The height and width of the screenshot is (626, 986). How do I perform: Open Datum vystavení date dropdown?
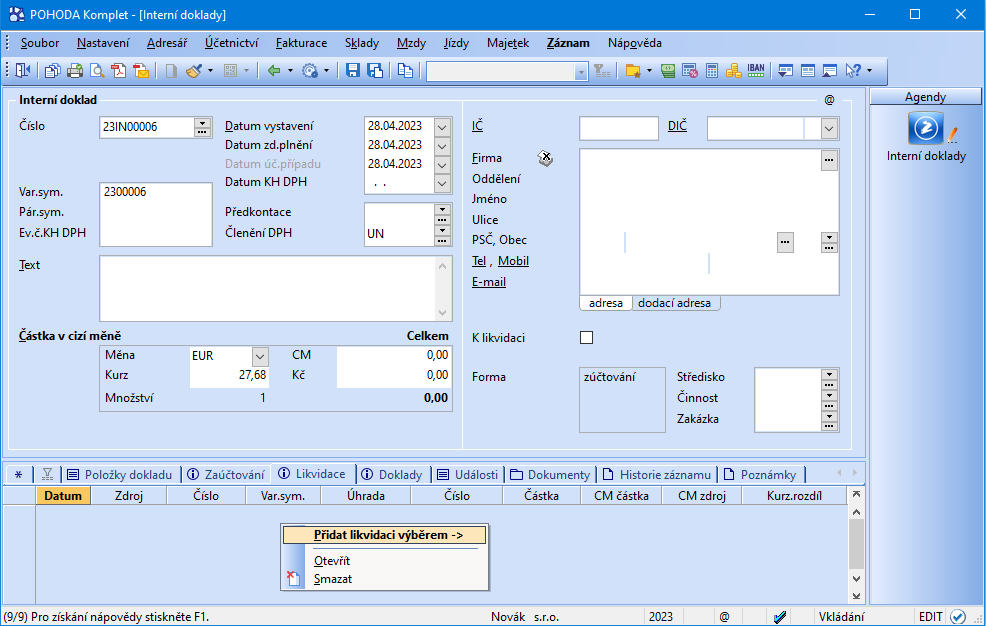(x=442, y=127)
